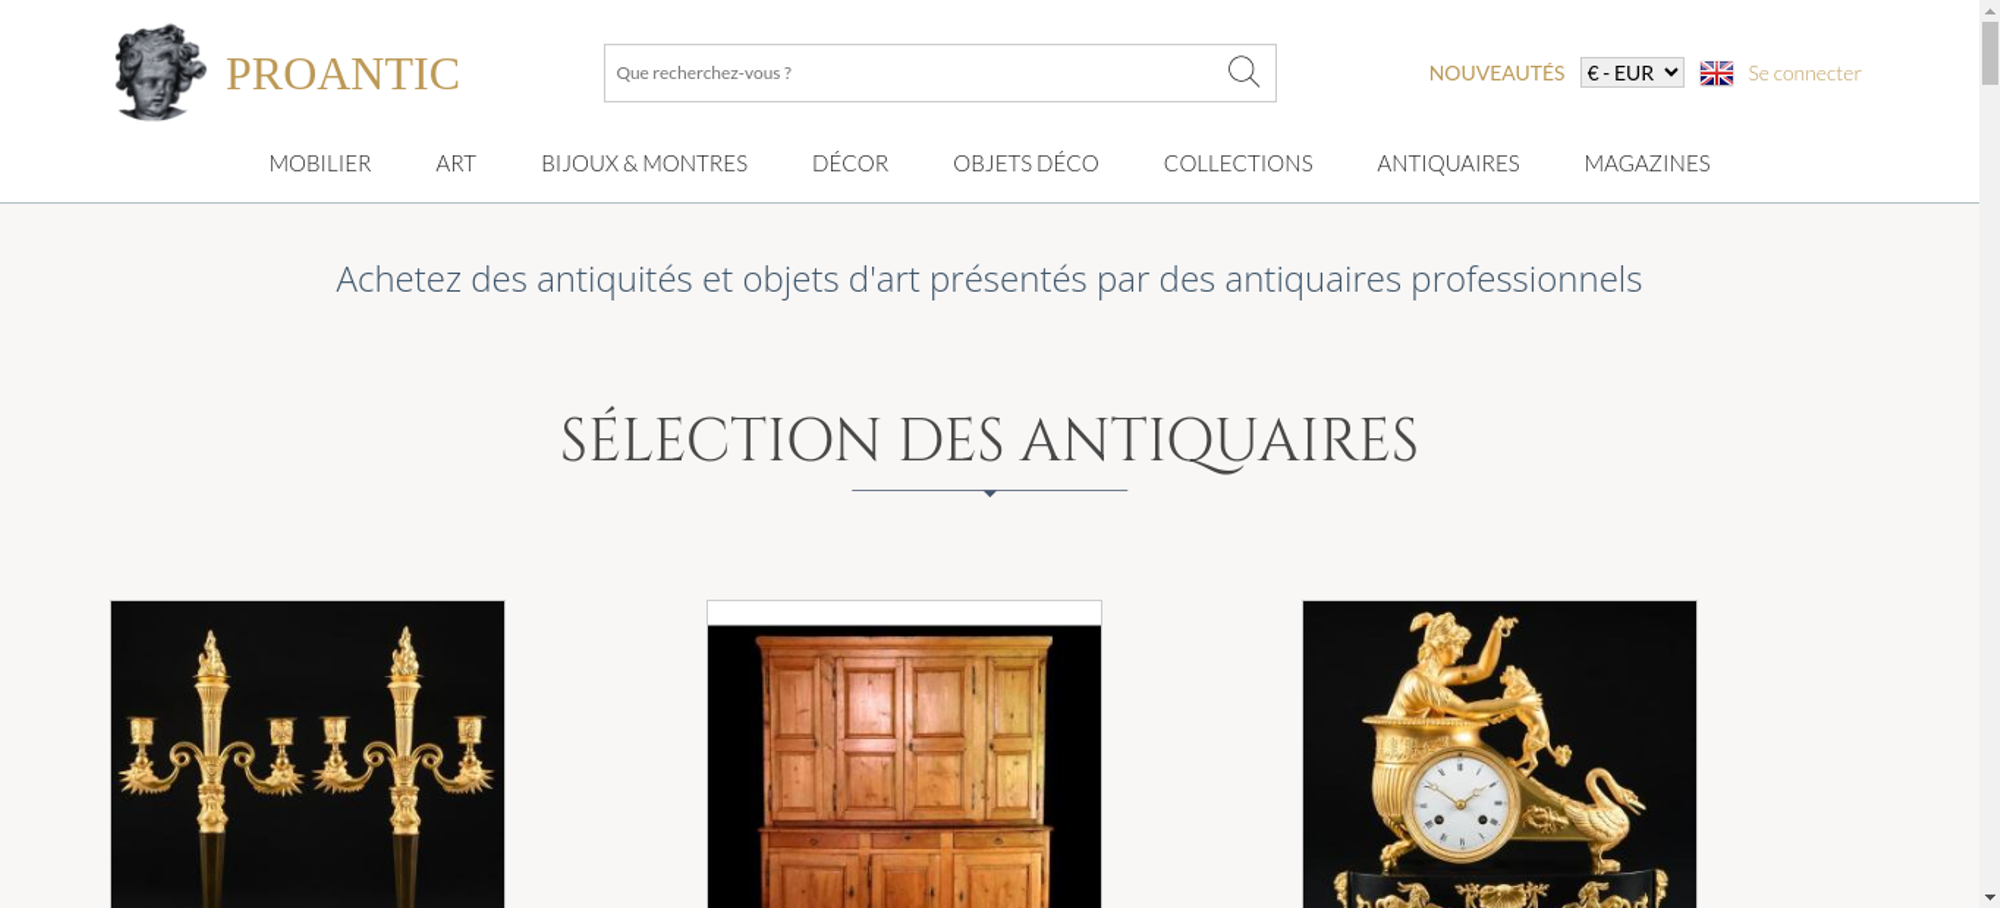
Task: Open the Objets Déco menu
Action: 1026,163
